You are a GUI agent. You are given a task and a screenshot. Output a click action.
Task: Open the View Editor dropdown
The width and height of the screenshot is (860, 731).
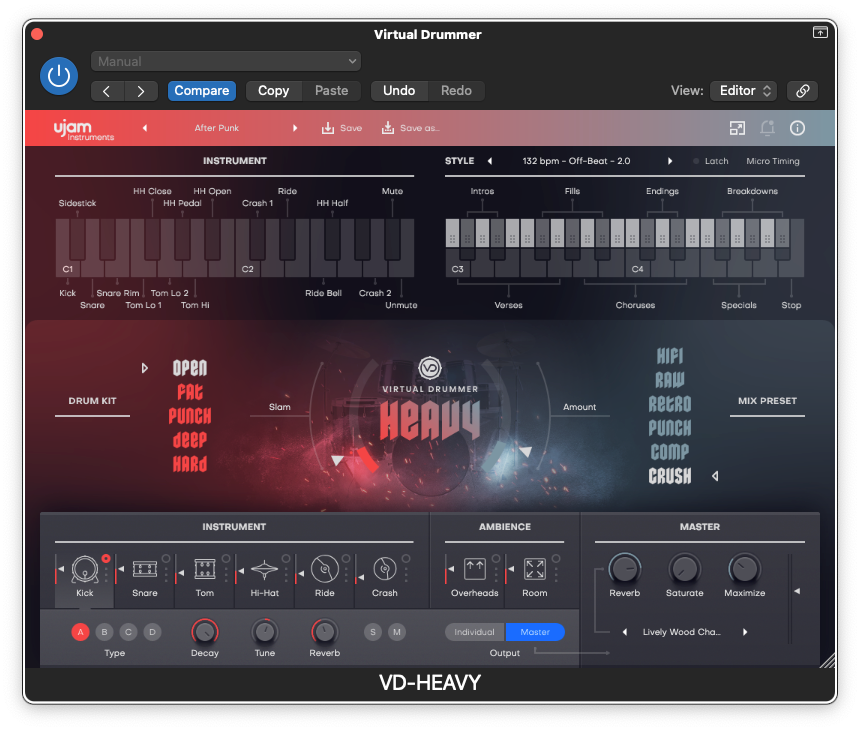click(x=744, y=91)
